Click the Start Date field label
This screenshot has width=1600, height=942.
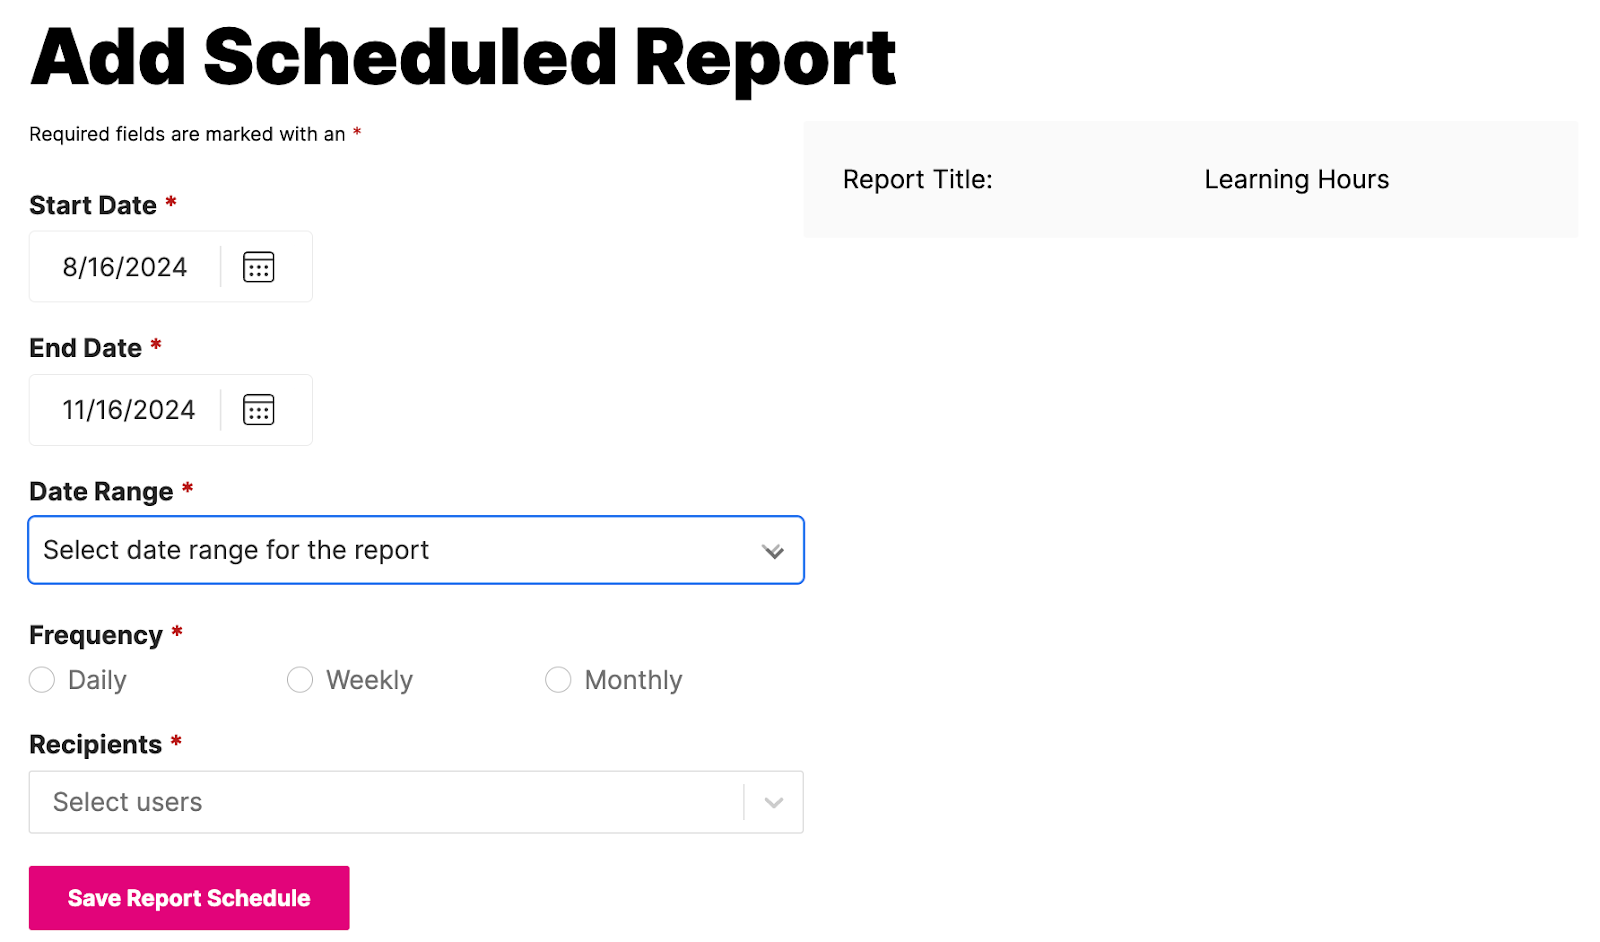[93, 205]
